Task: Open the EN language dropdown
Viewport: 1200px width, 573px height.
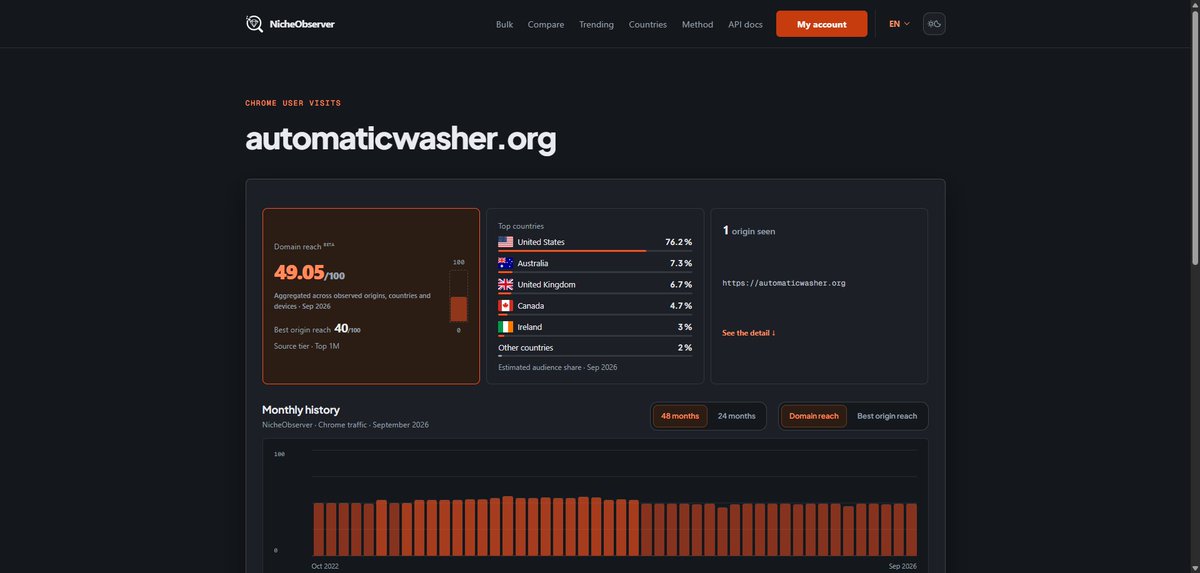Action: tap(899, 24)
